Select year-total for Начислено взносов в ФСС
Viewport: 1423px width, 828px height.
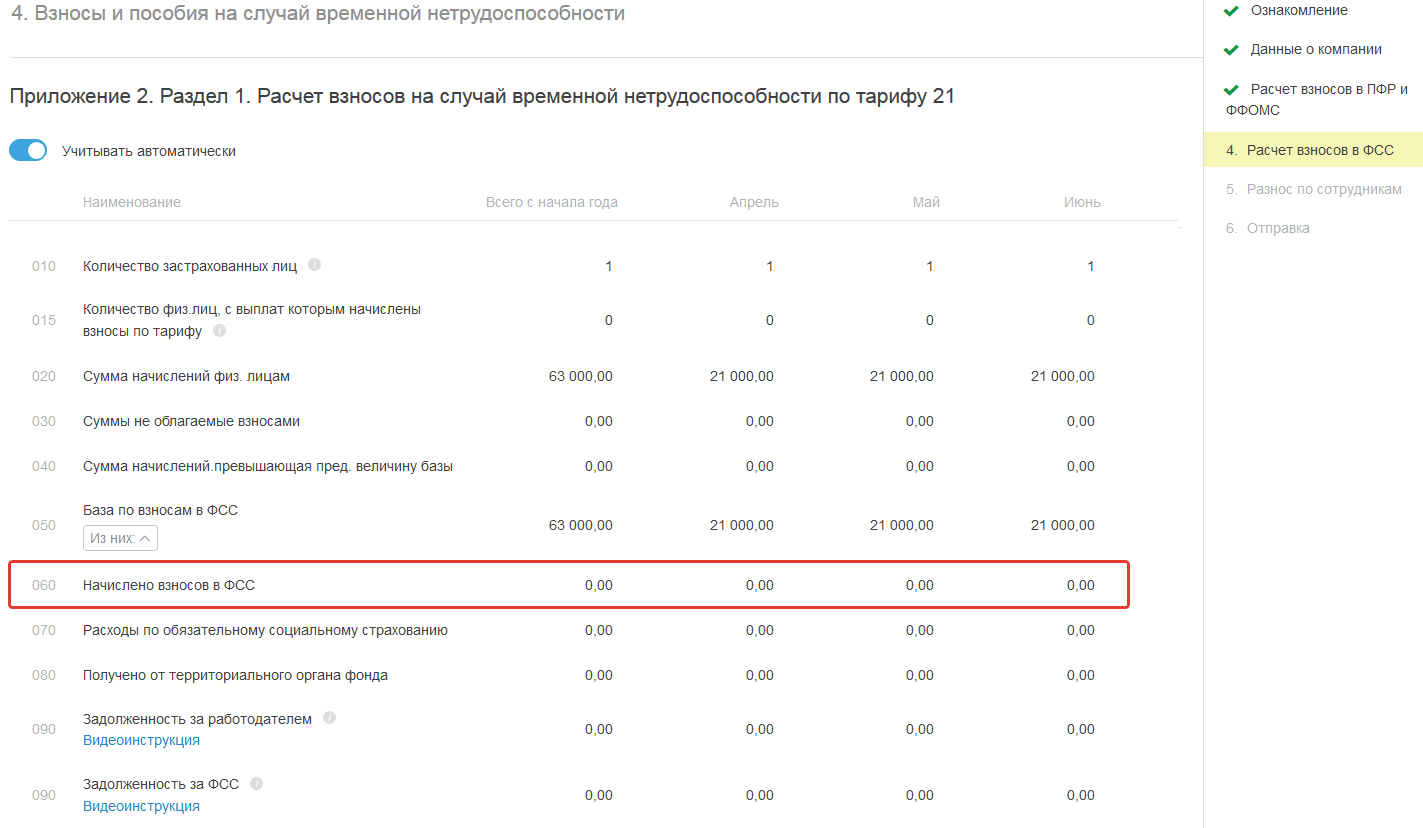599,585
